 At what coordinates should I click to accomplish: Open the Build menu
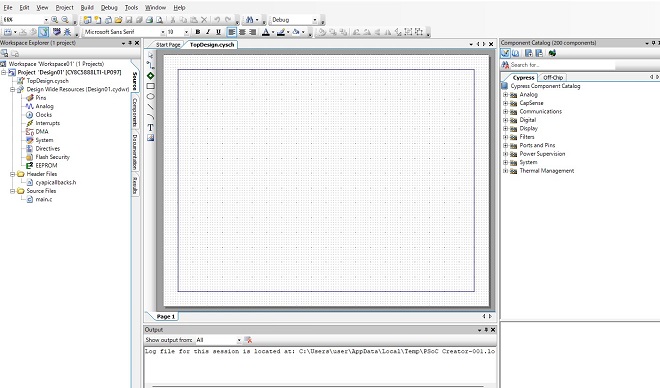point(87,8)
